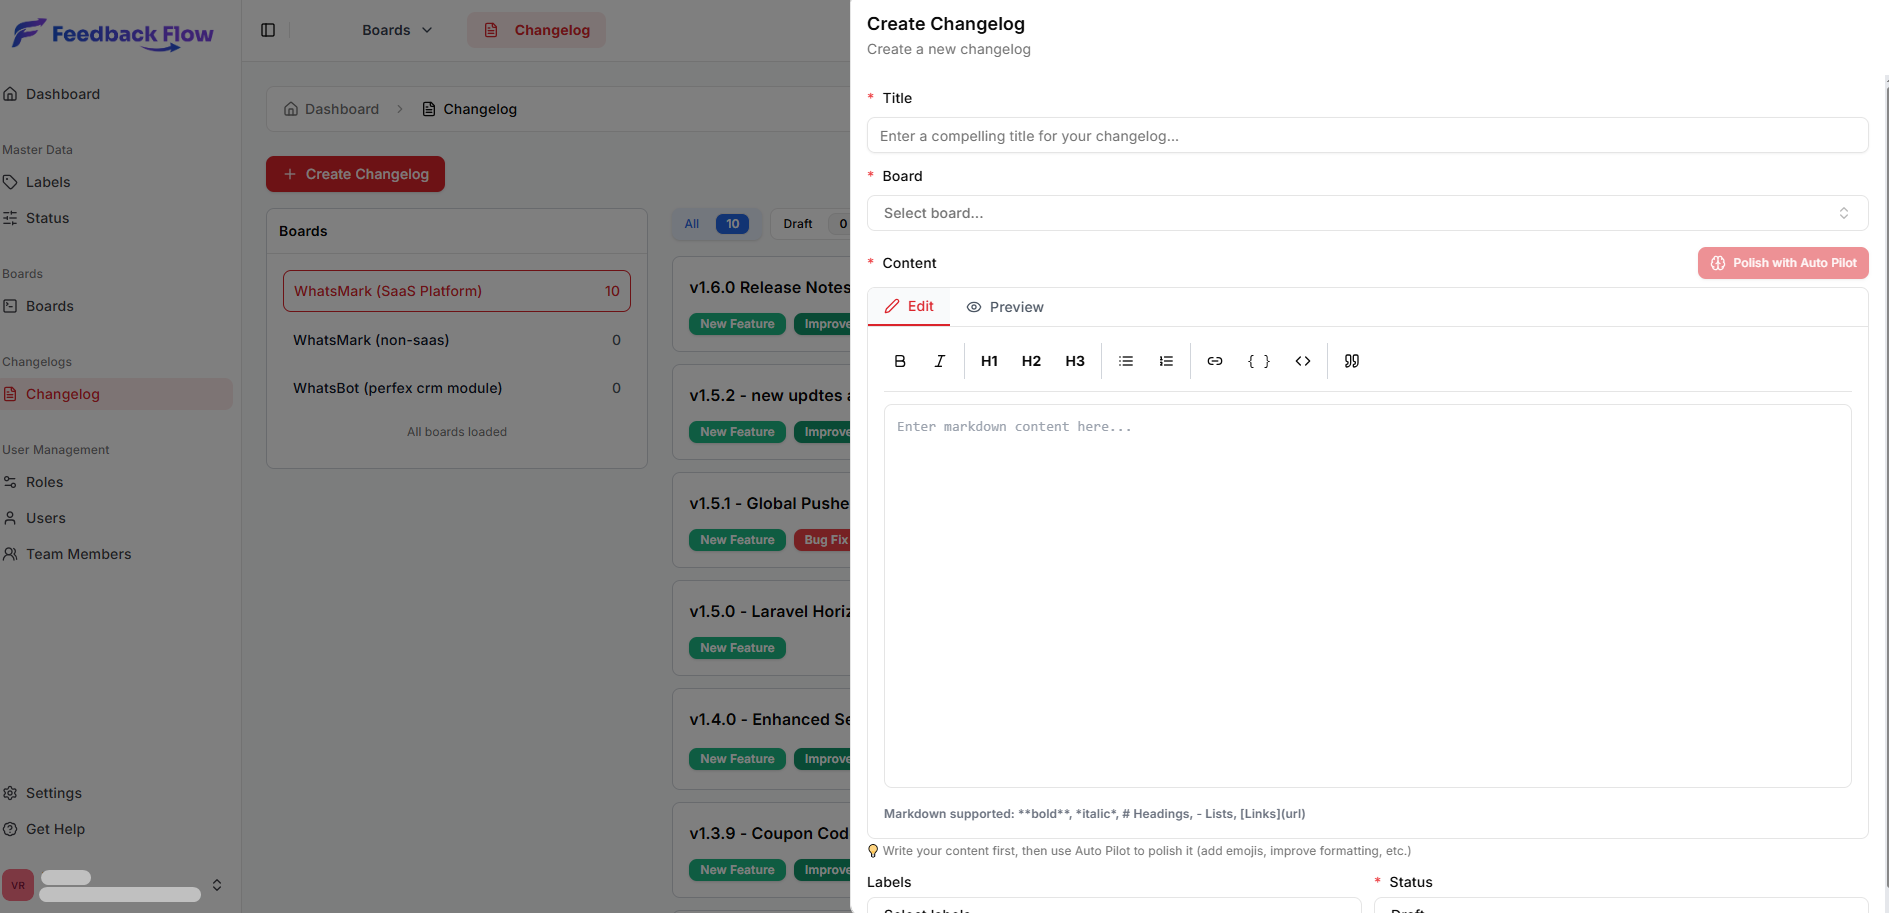Switch to the Preview tab

point(1004,307)
